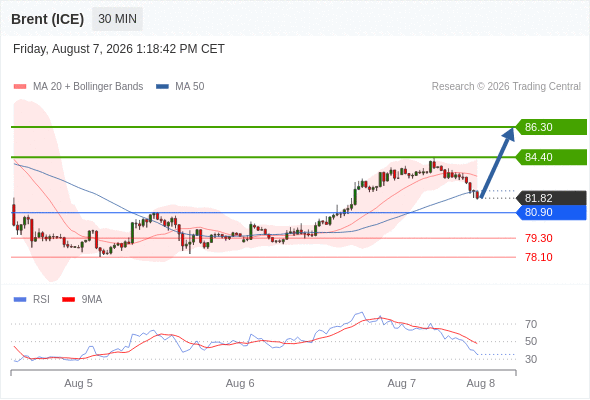
Task: Click the RSI 30 axis label
Action: point(531,359)
